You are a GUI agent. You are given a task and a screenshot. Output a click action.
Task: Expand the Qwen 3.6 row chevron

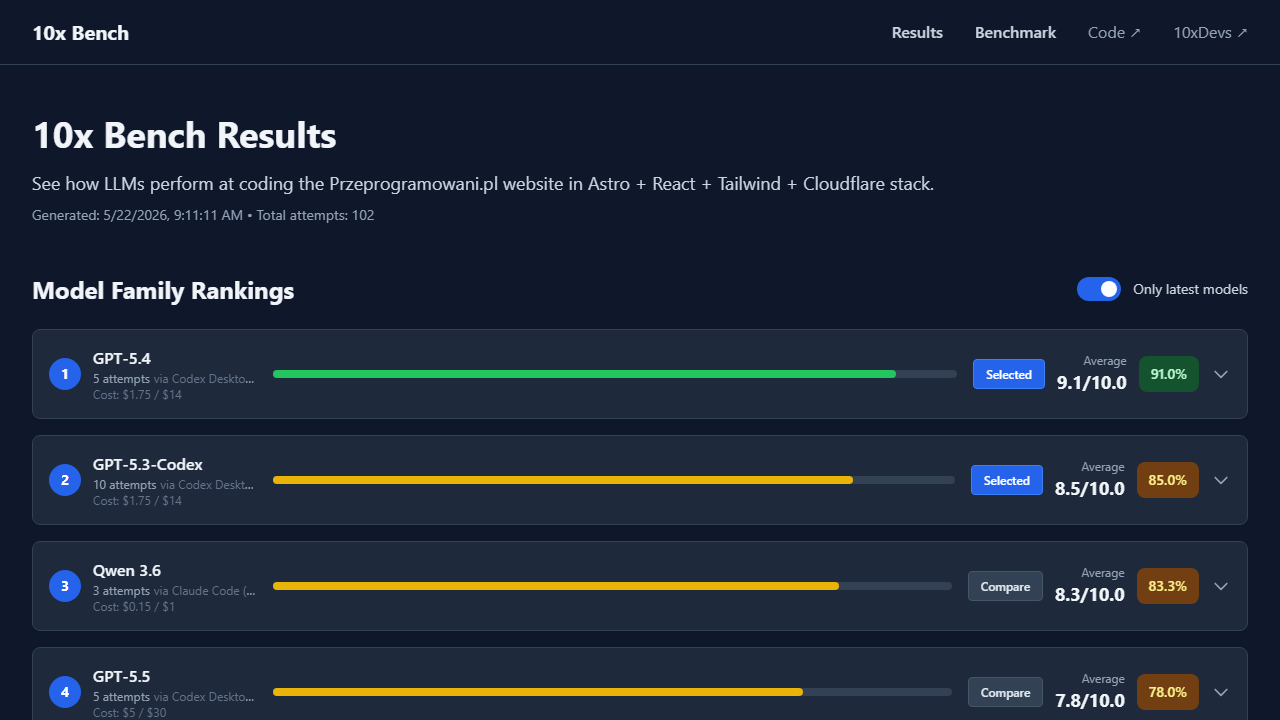click(x=1221, y=586)
